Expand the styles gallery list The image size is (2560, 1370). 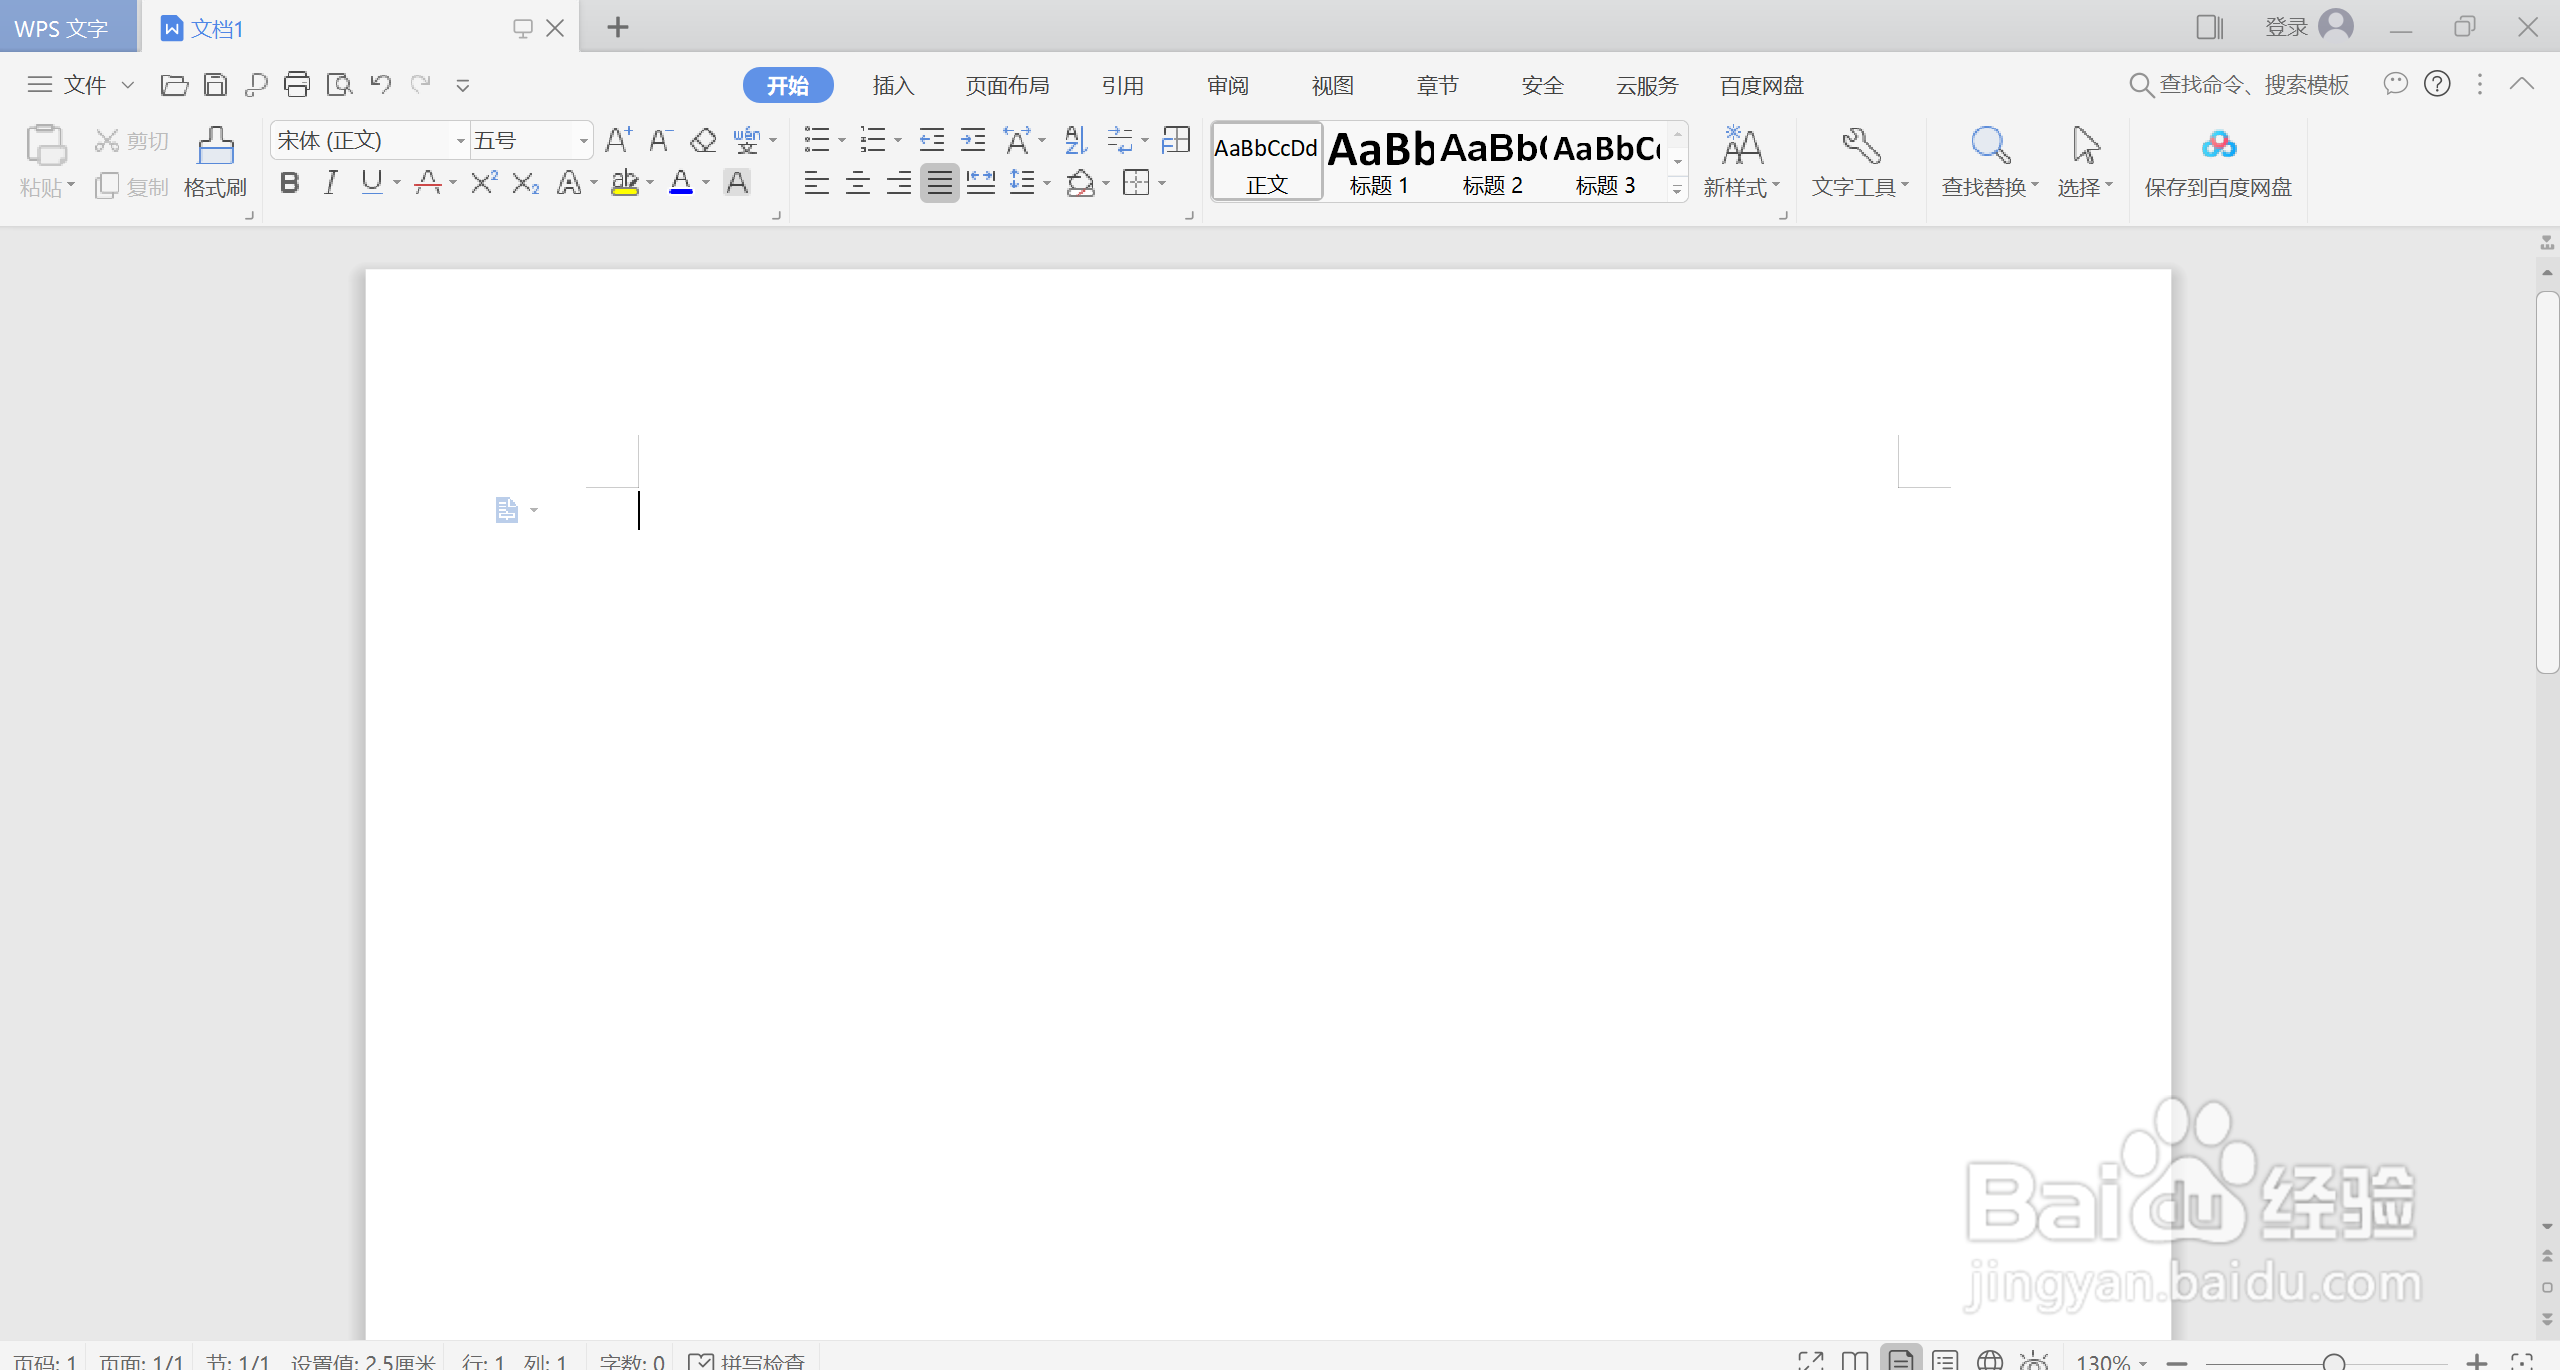click(x=1678, y=190)
